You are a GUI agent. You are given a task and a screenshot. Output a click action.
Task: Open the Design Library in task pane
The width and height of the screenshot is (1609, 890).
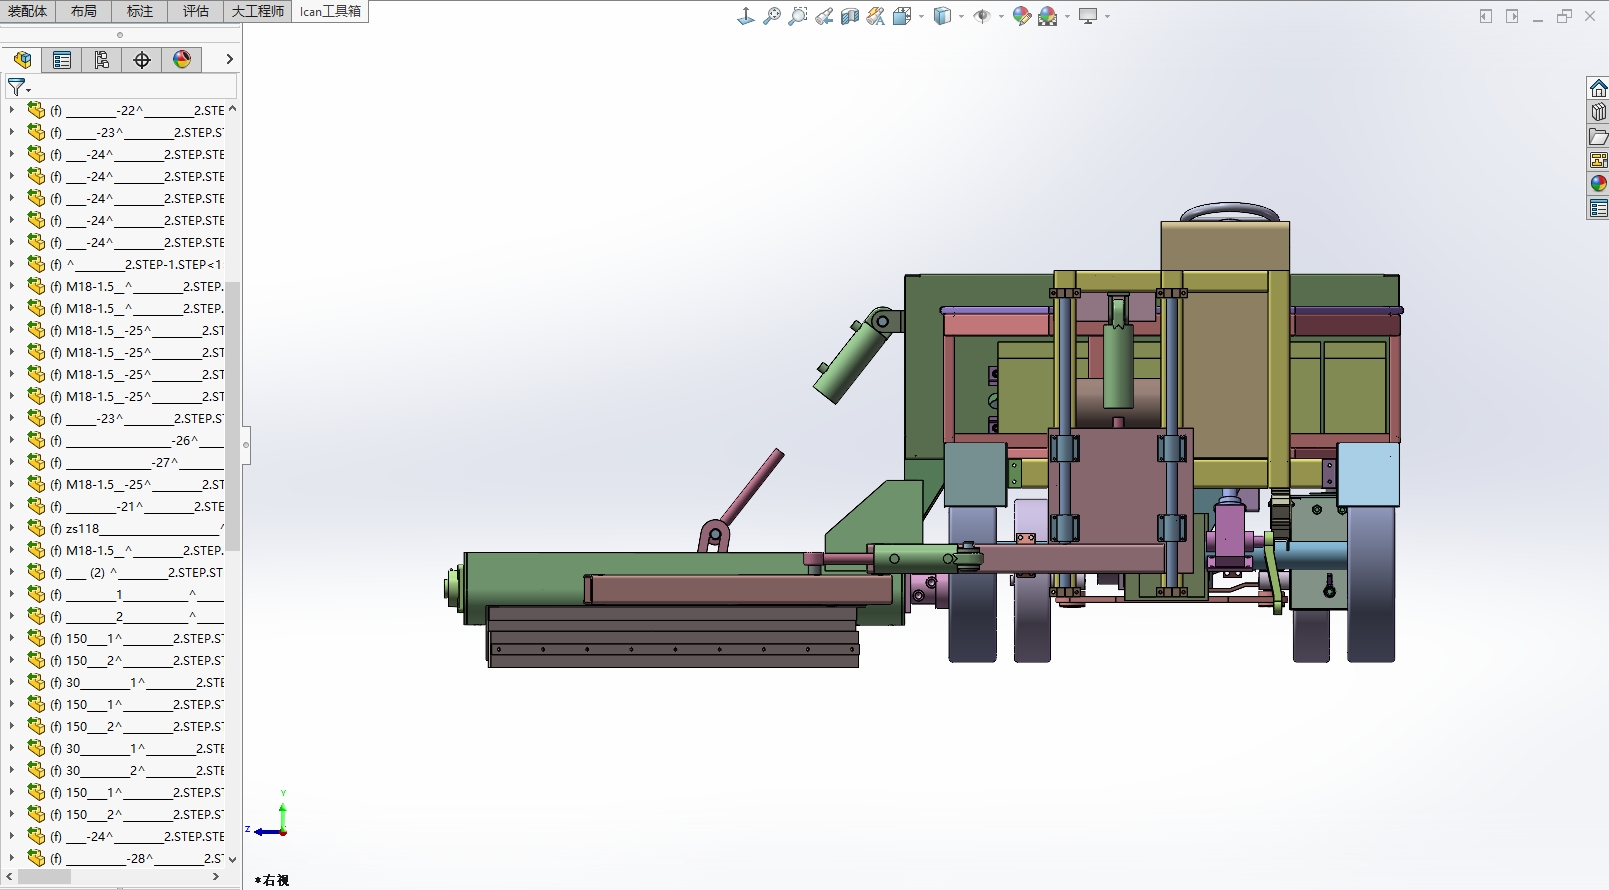(x=1598, y=112)
